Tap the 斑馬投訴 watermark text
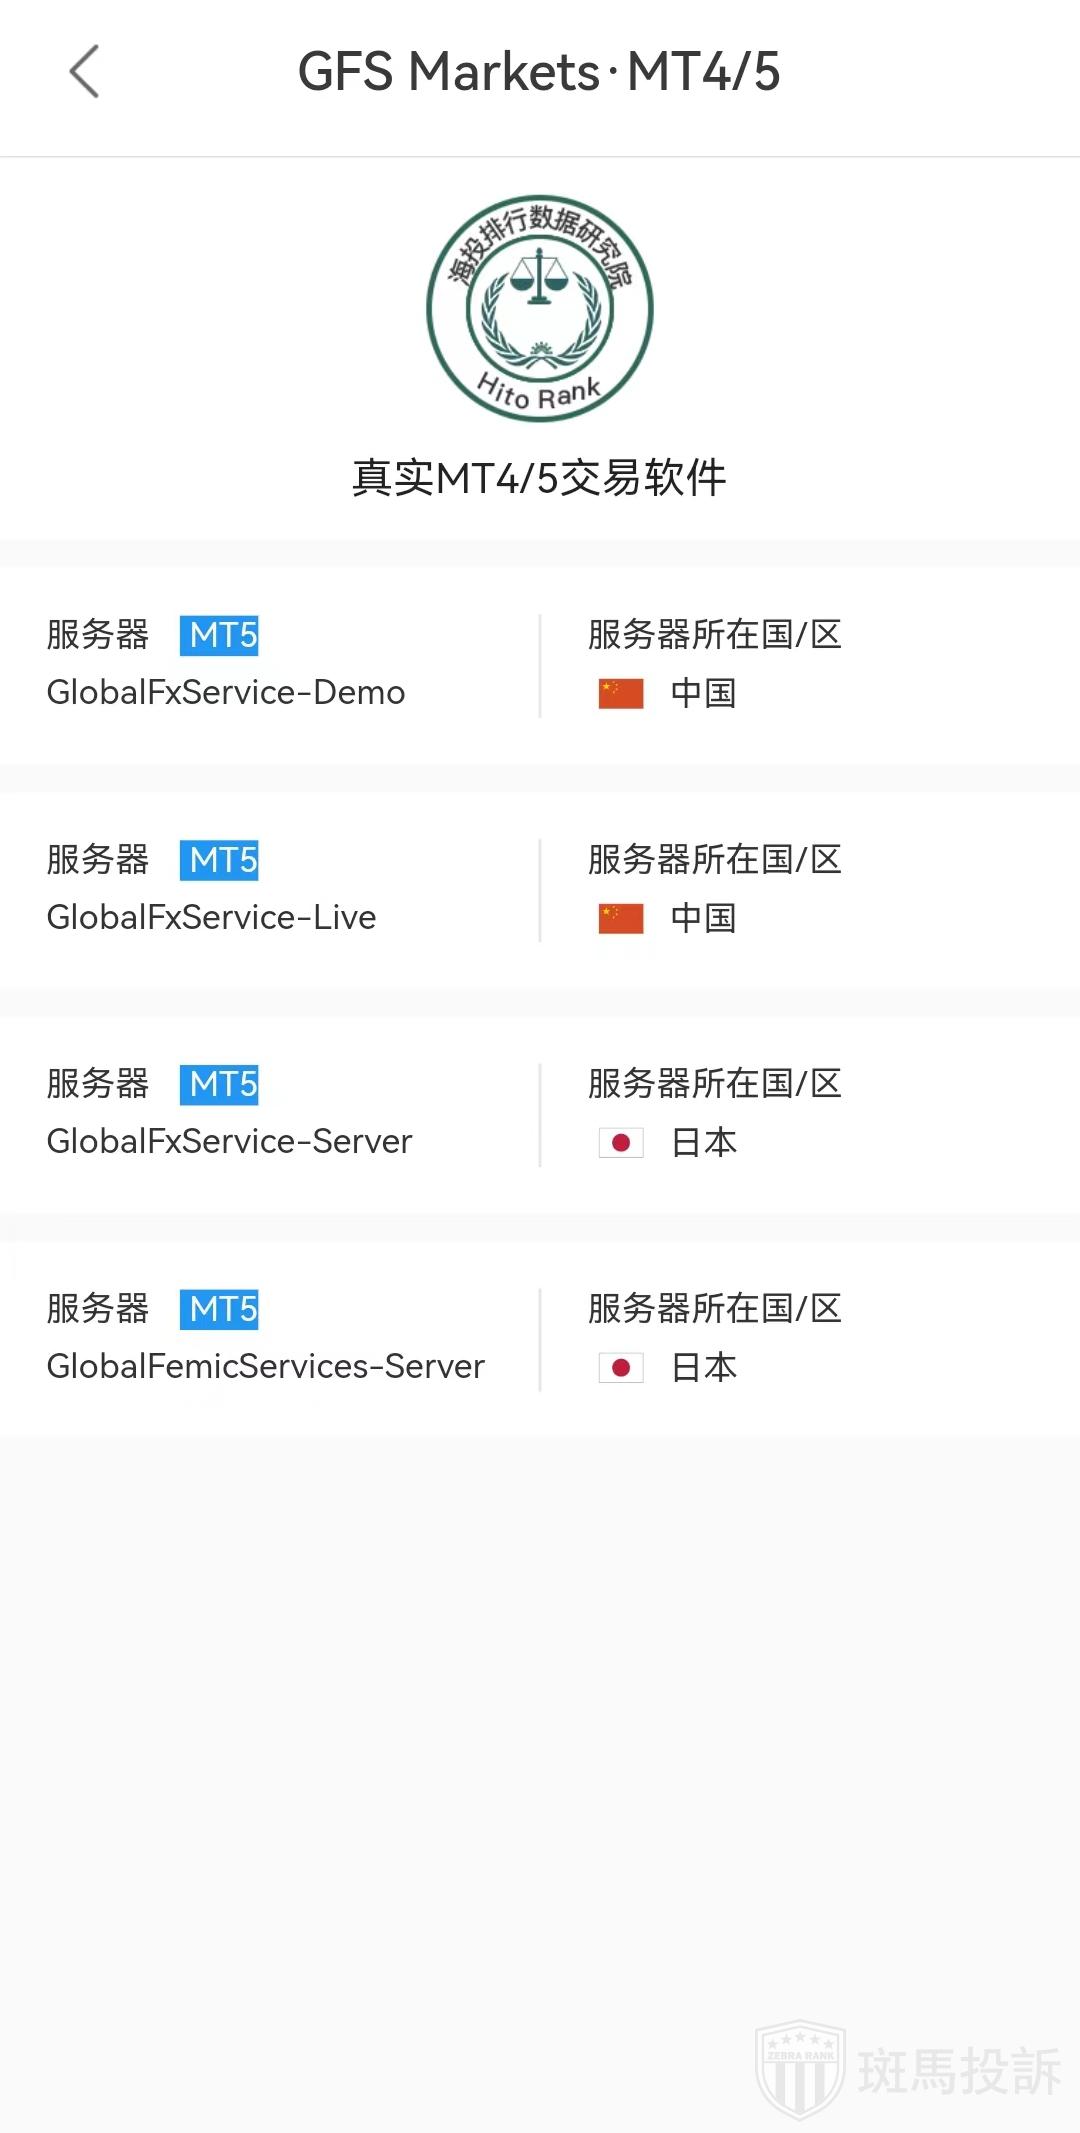This screenshot has height=2133, width=1080. 958,2070
